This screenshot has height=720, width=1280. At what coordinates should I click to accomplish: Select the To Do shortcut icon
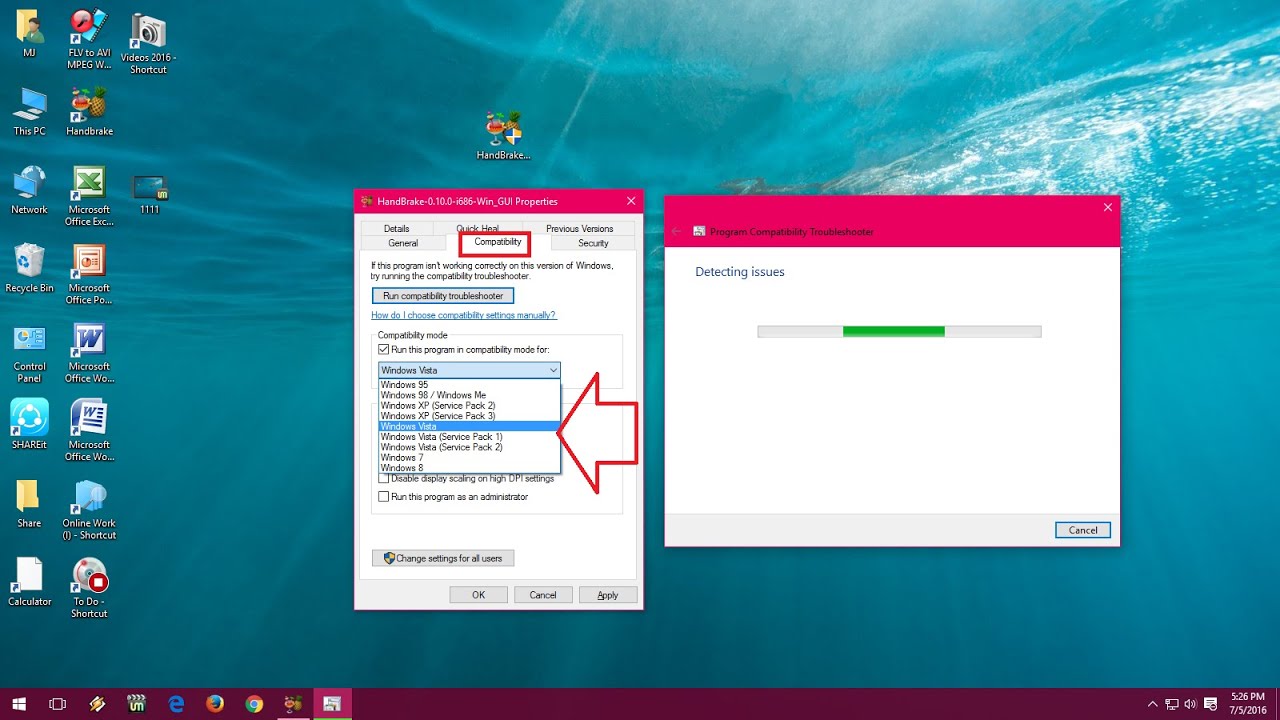pos(89,587)
